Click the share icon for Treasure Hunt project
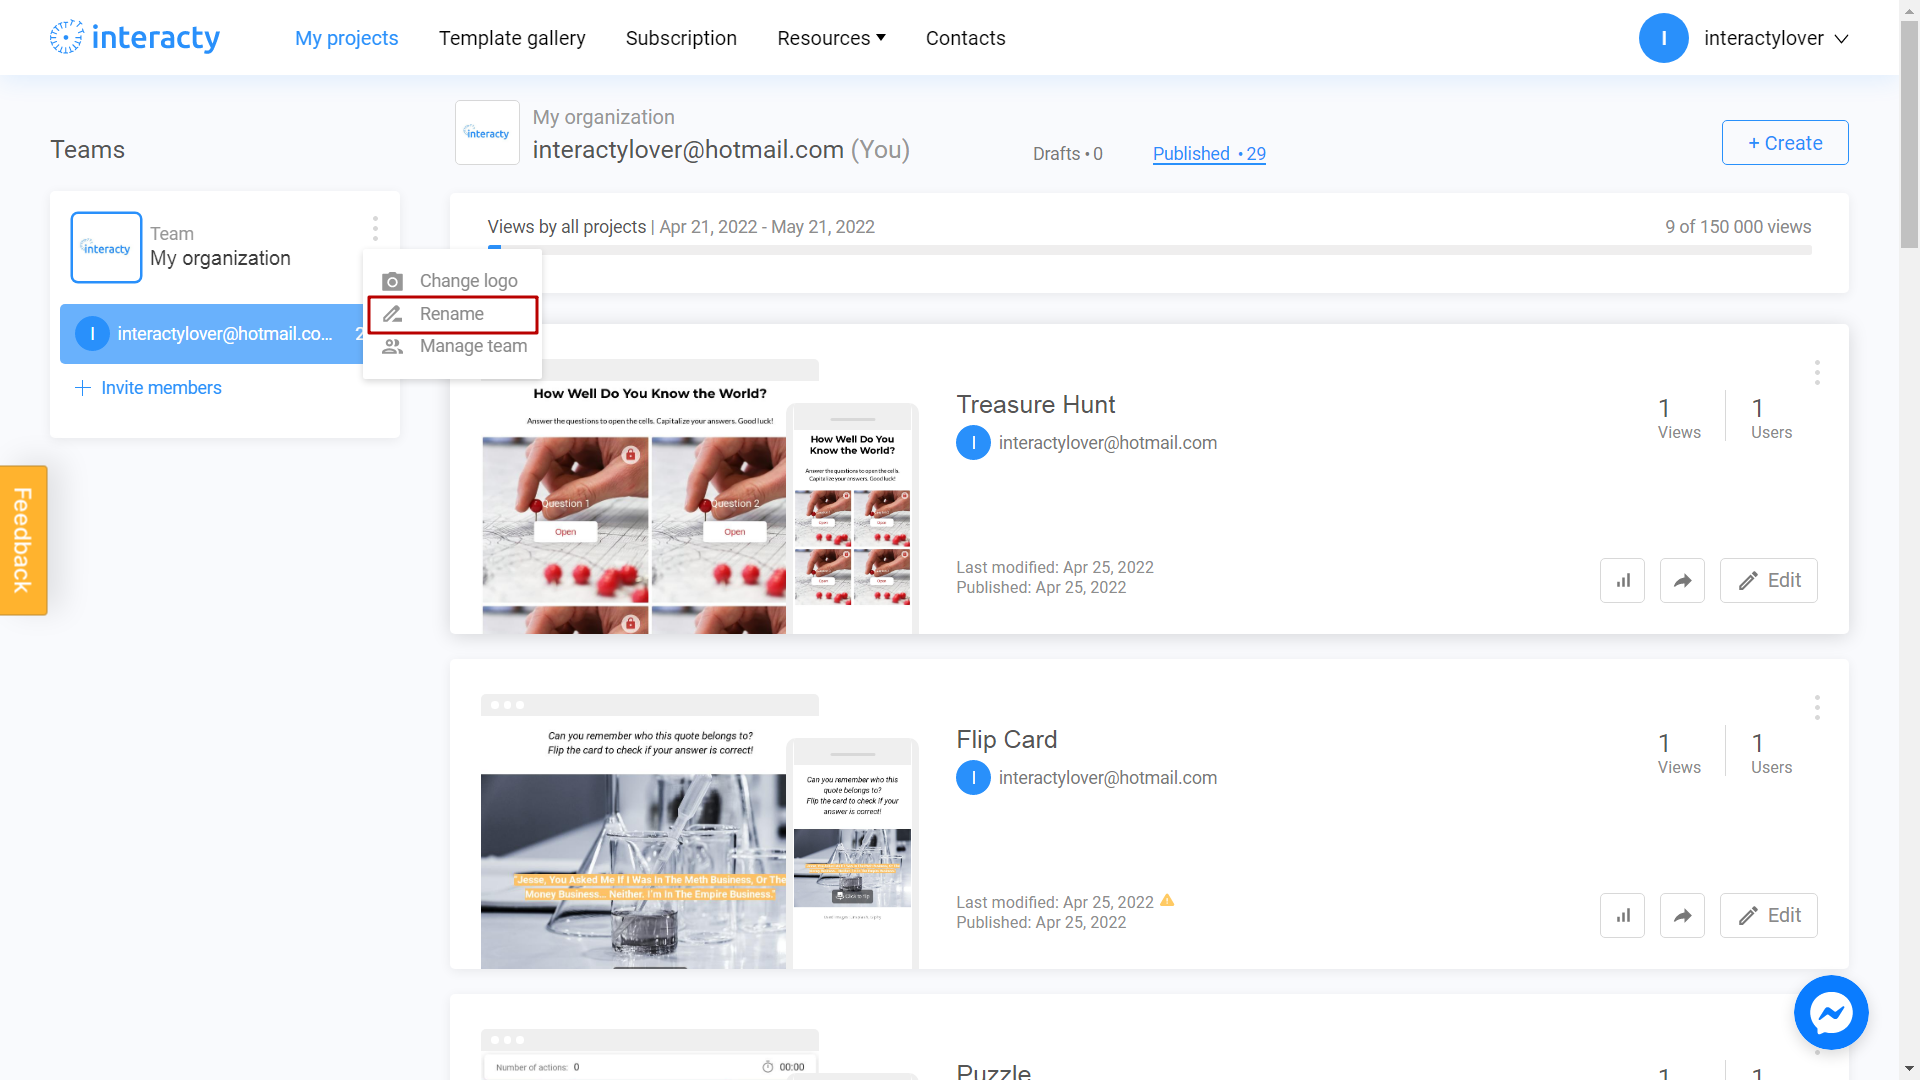This screenshot has height=1080, width=1920. pos(1683,580)
